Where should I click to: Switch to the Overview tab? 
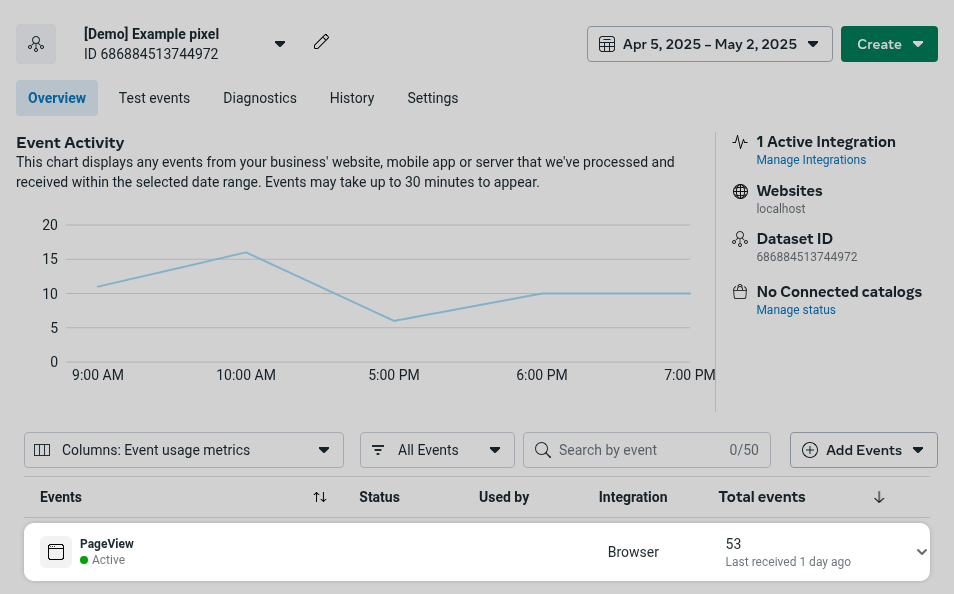coord(57,98)
